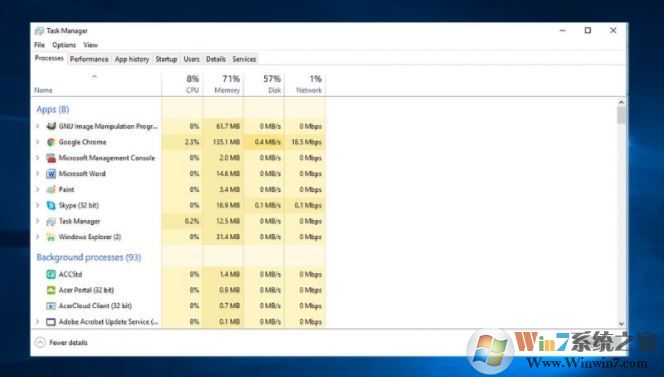Switch to the Performance tab
The image size is (664, 377).
coord(89,59)
